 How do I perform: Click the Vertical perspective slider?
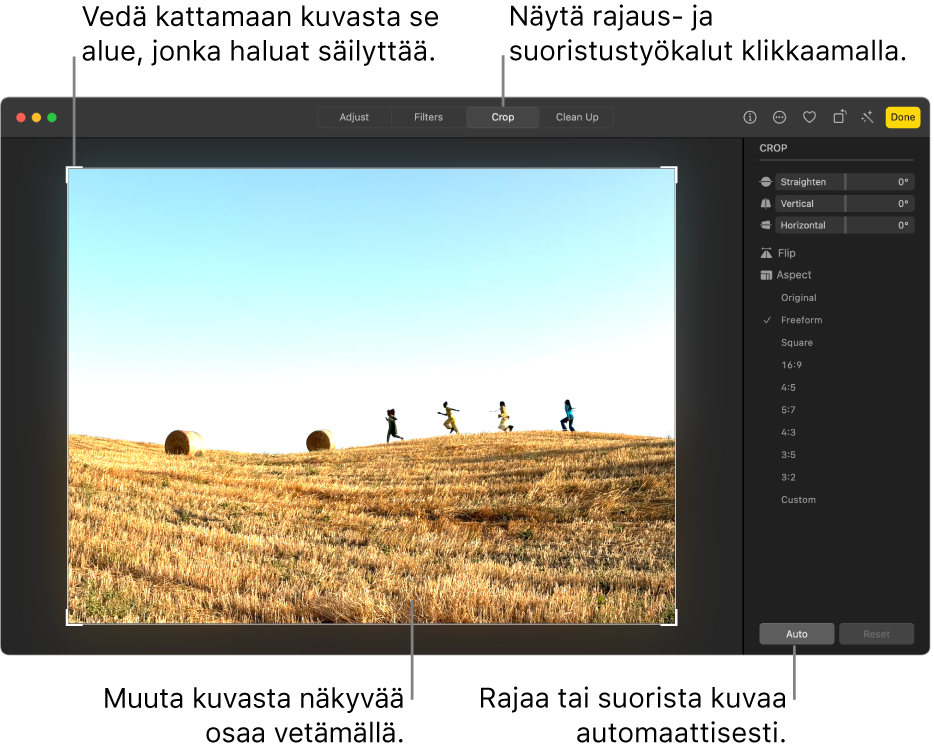pyautogui.click(x=844, y=204)
